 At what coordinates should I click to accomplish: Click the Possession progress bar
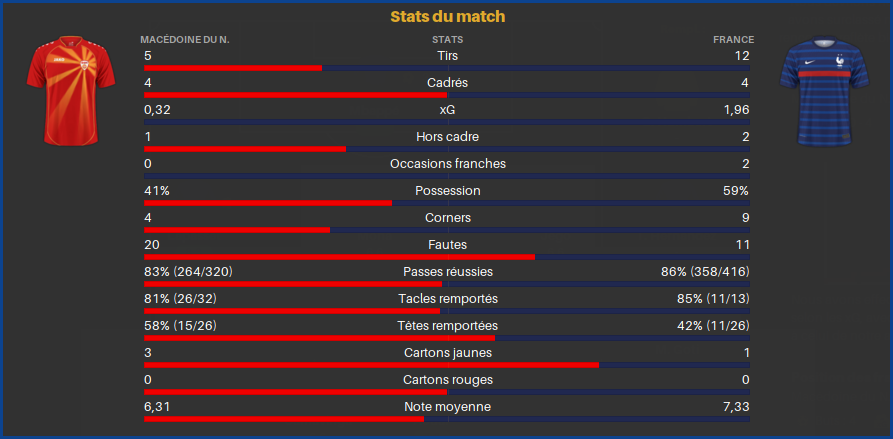coord(447,203)
